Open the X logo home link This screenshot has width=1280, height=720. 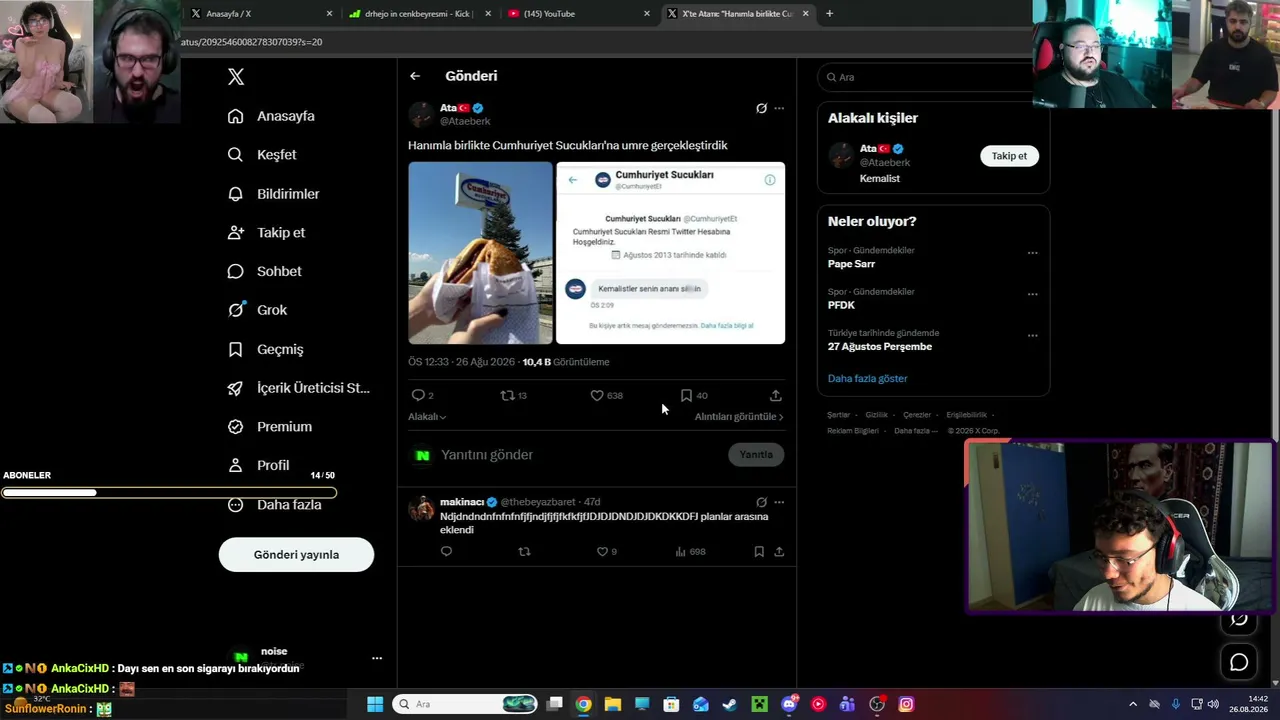point(236,77)
